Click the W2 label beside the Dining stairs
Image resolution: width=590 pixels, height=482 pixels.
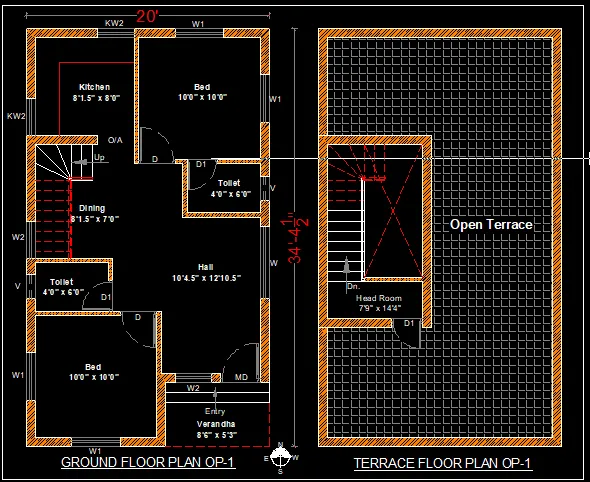pyautogui.click(x=18, y=237)
